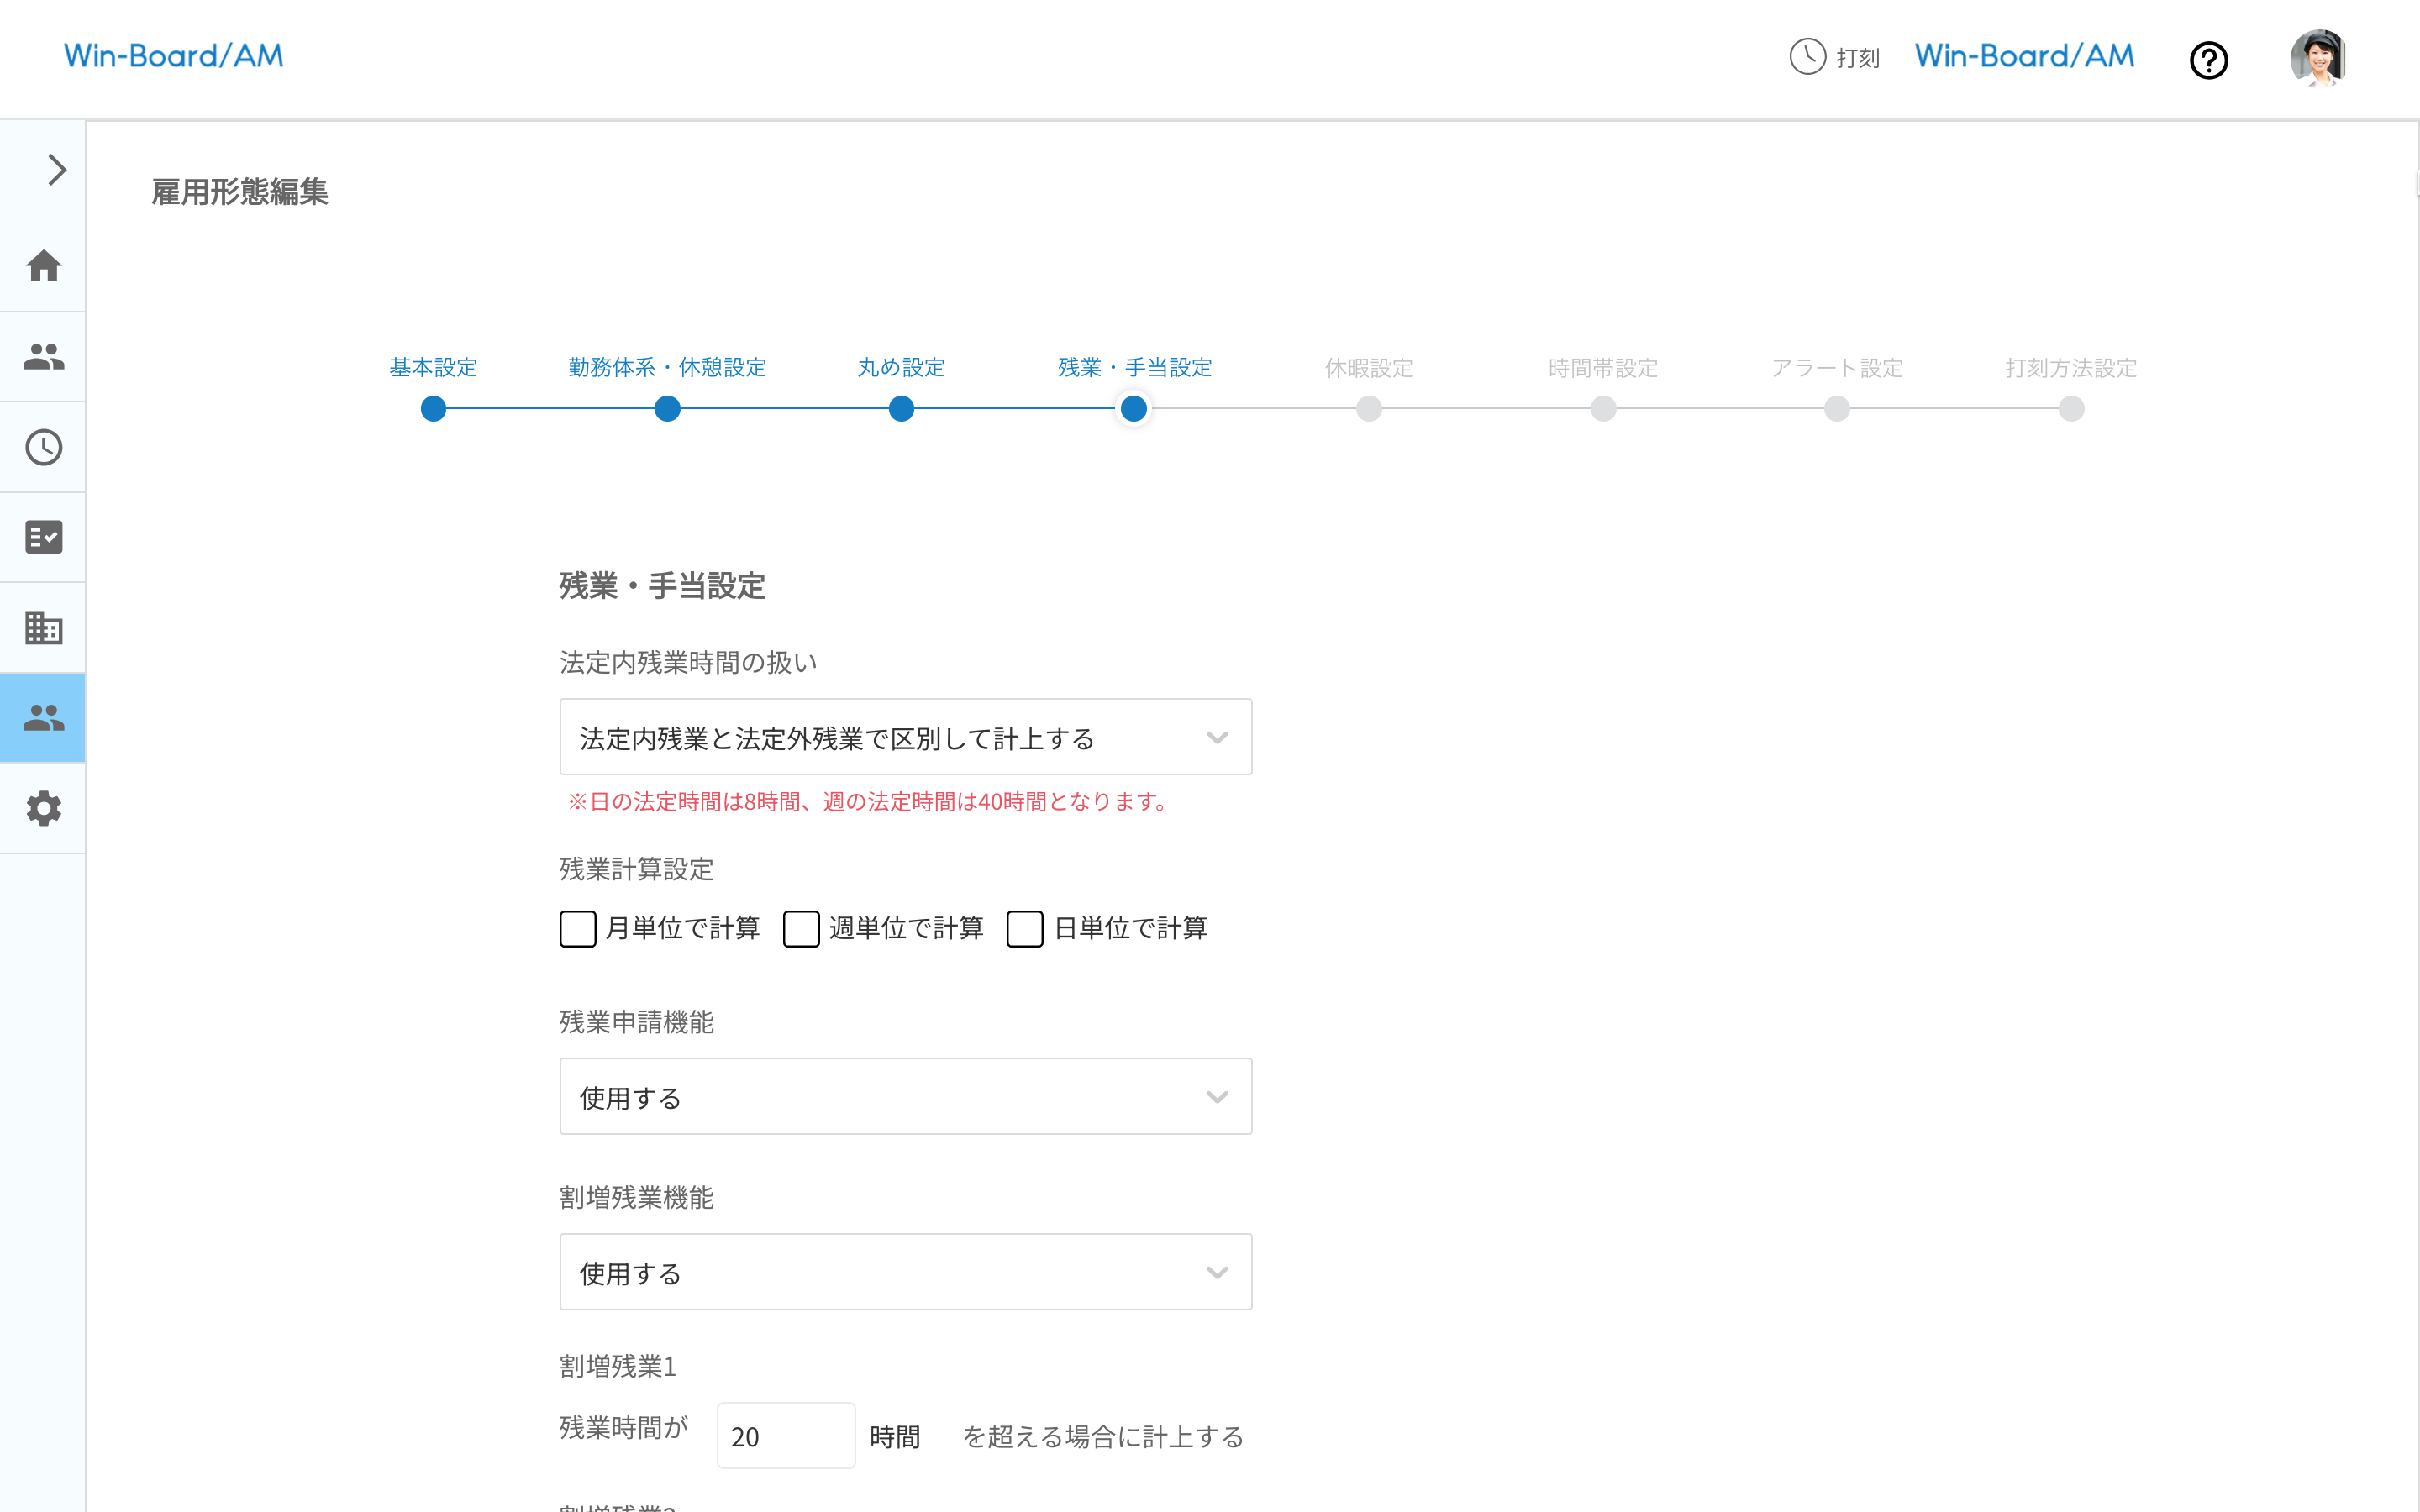The width and height of the screenshot is (2420, 1512).
Task: Enable 月単位で計算 checkbox
Action: [x=578, y=929]
